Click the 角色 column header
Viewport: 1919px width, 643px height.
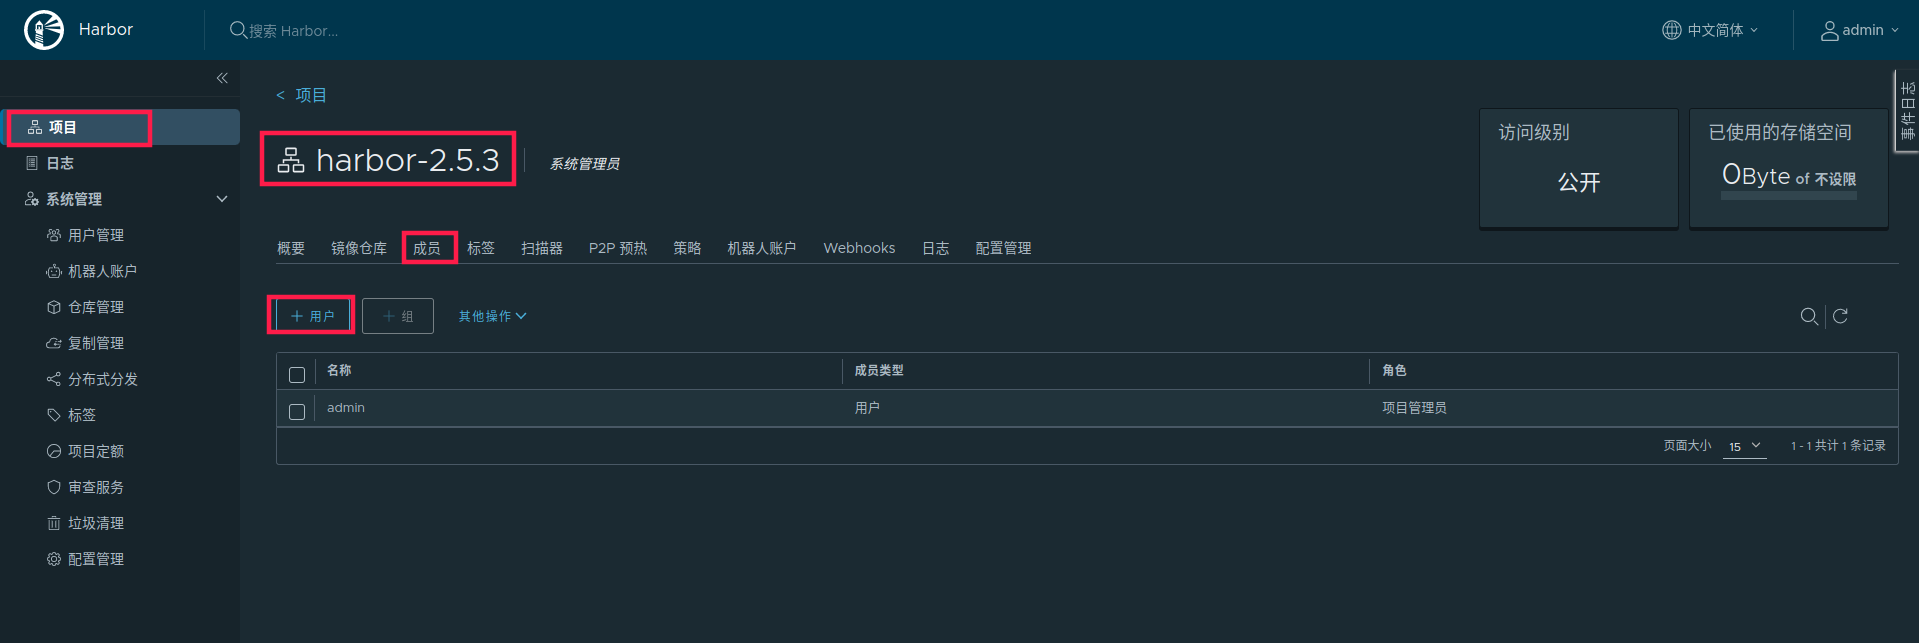click(x=1394, y=370)
